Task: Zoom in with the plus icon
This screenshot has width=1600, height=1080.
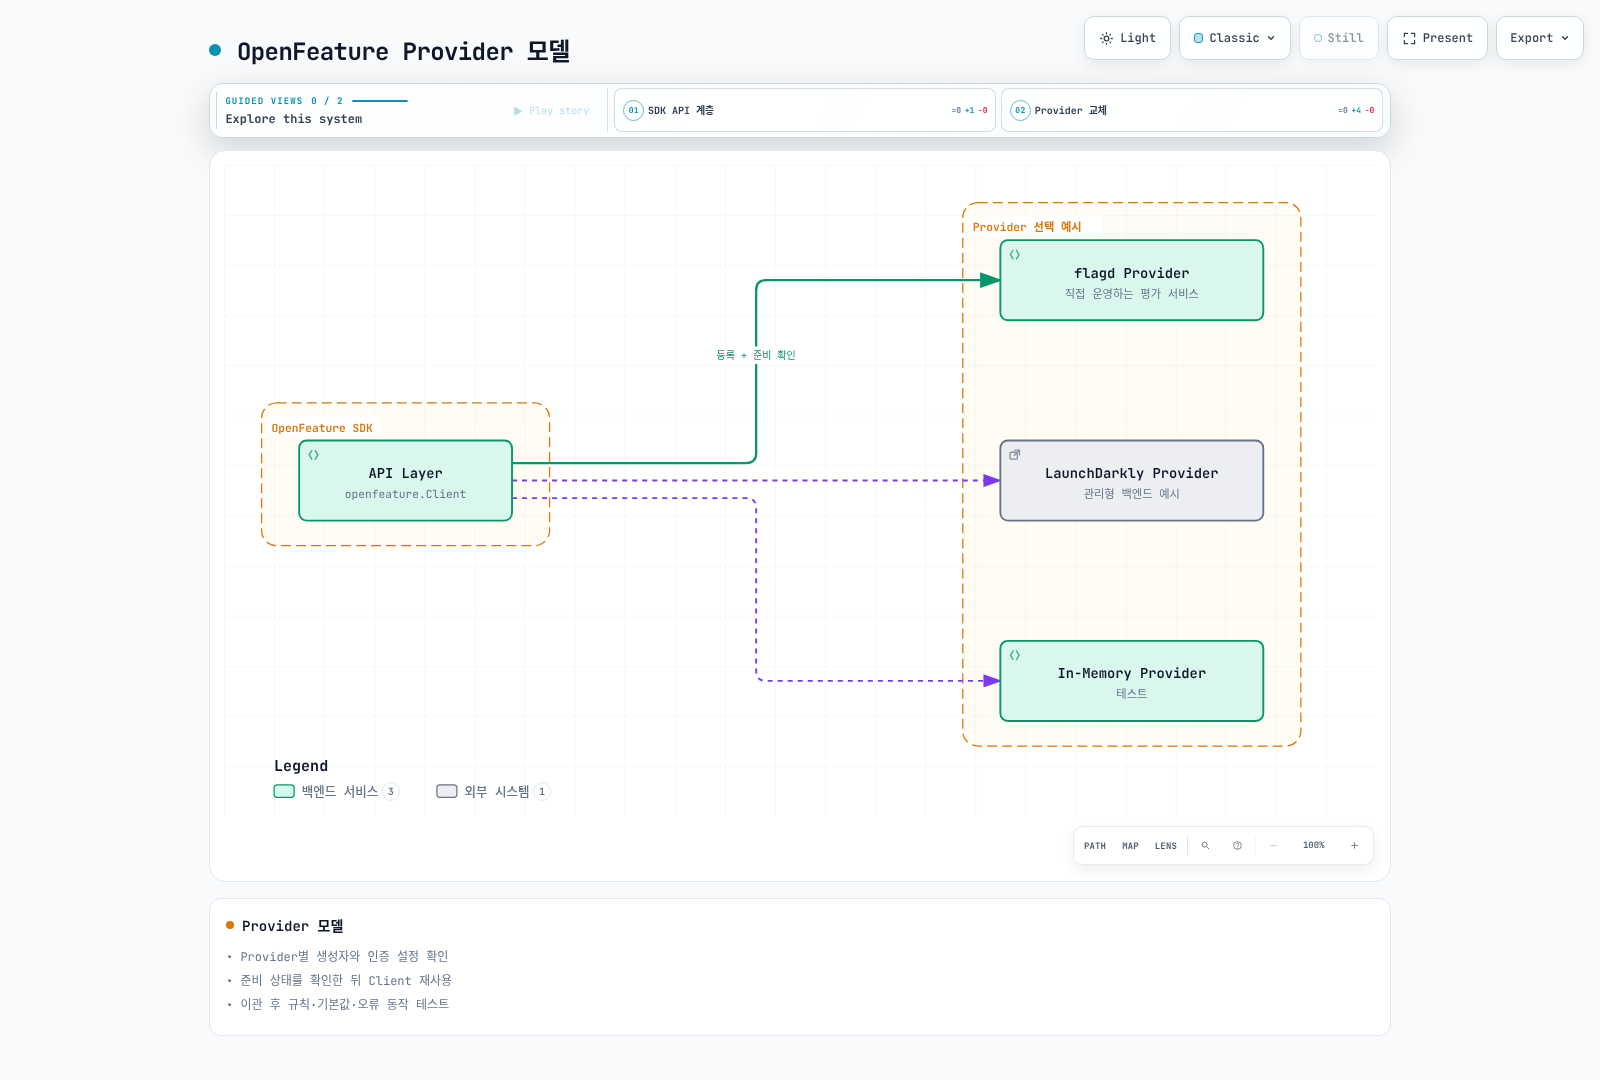Action: pos(1354,846)
